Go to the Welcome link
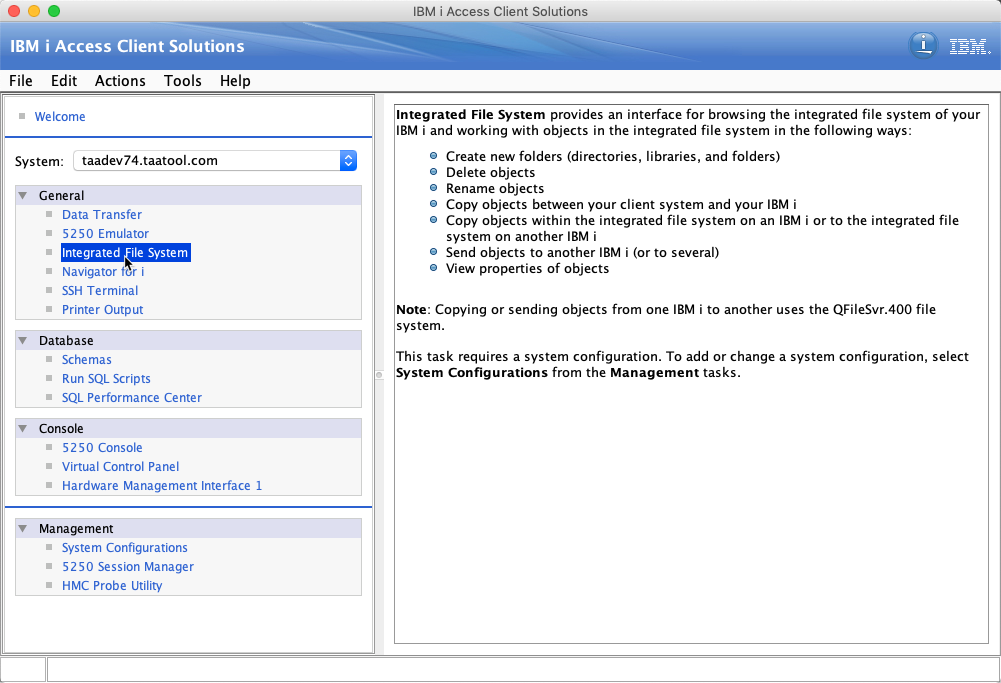This screenshot has width=1001, height=683. pyautogui.click(x=60, y=116)
